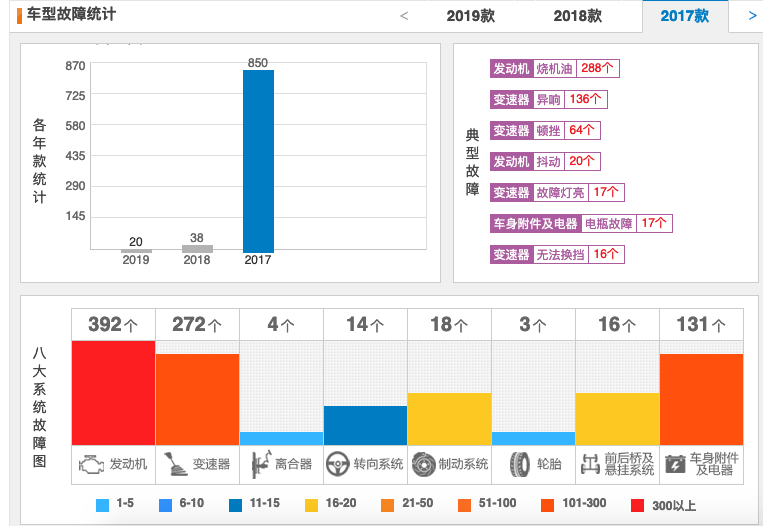This screenshot has height=526, width=763.
Task: Go to next model years arrow
Action: 752,16
